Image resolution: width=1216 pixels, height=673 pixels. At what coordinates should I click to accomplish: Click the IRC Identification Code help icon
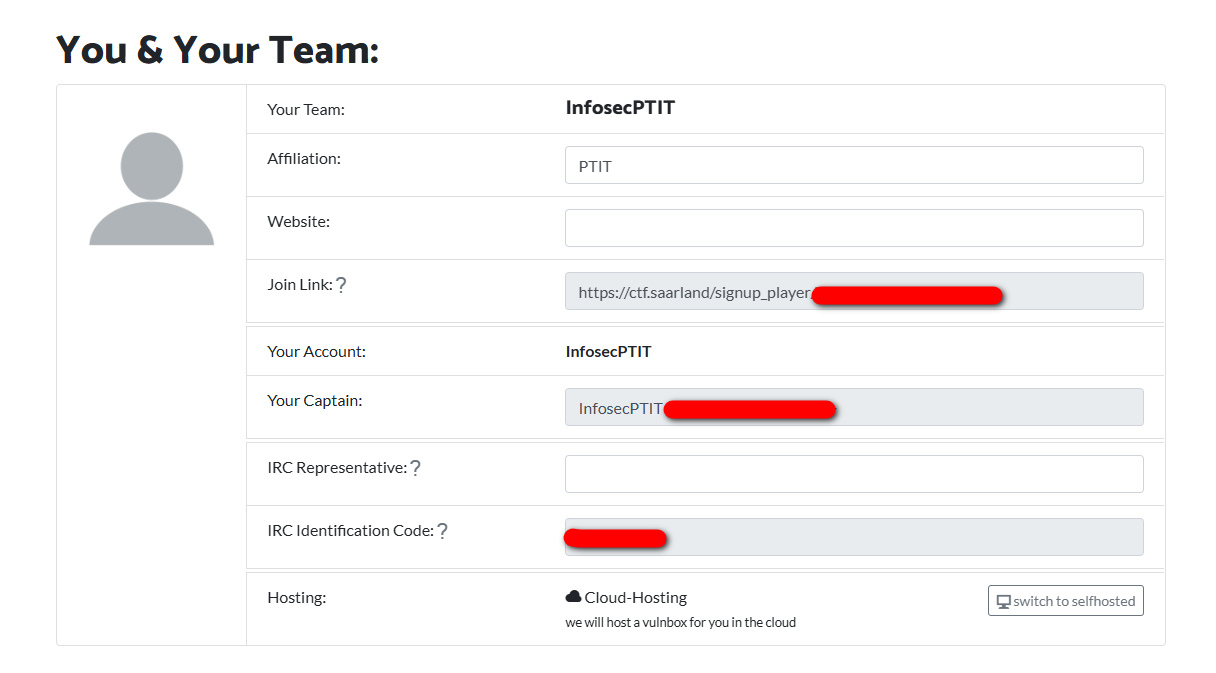click(442, 531)
